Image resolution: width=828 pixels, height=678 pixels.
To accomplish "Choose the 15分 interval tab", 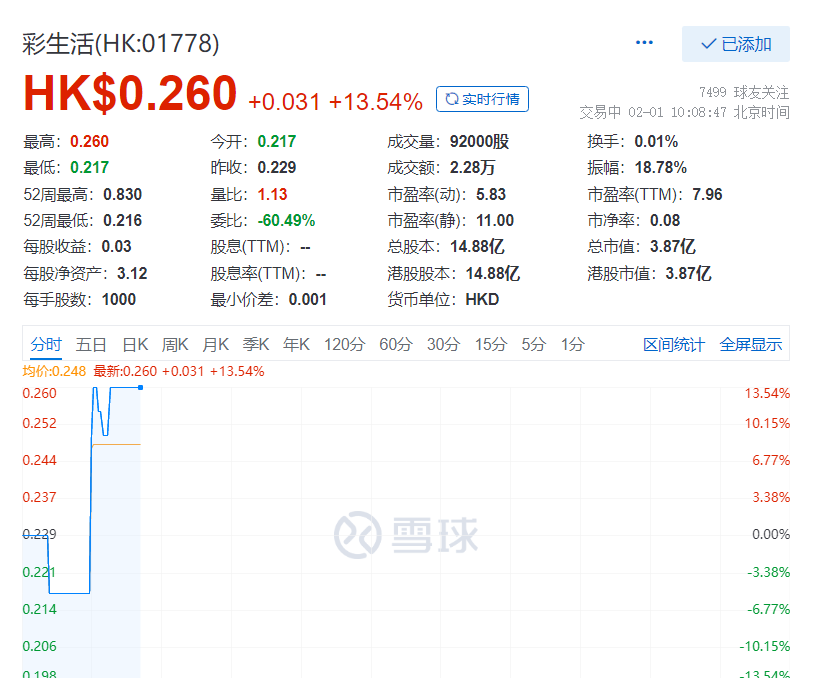I will pyautogui.click(x=491, y=344).
